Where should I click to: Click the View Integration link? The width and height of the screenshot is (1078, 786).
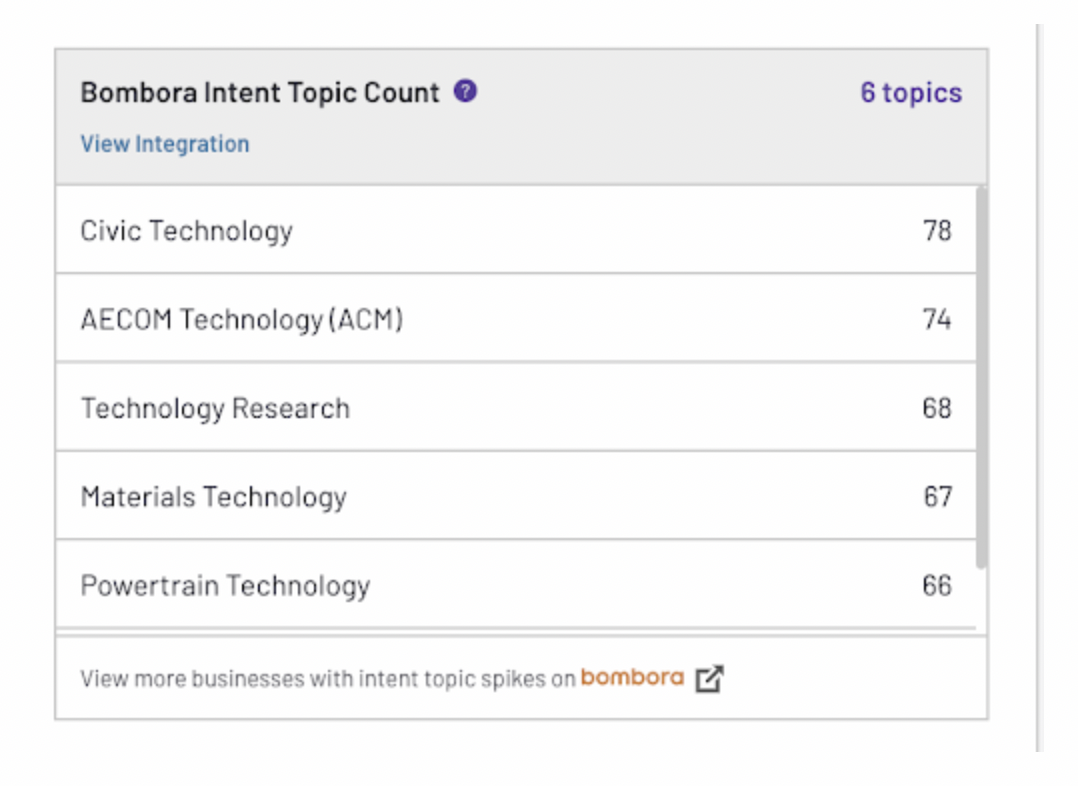pos(165,144)
